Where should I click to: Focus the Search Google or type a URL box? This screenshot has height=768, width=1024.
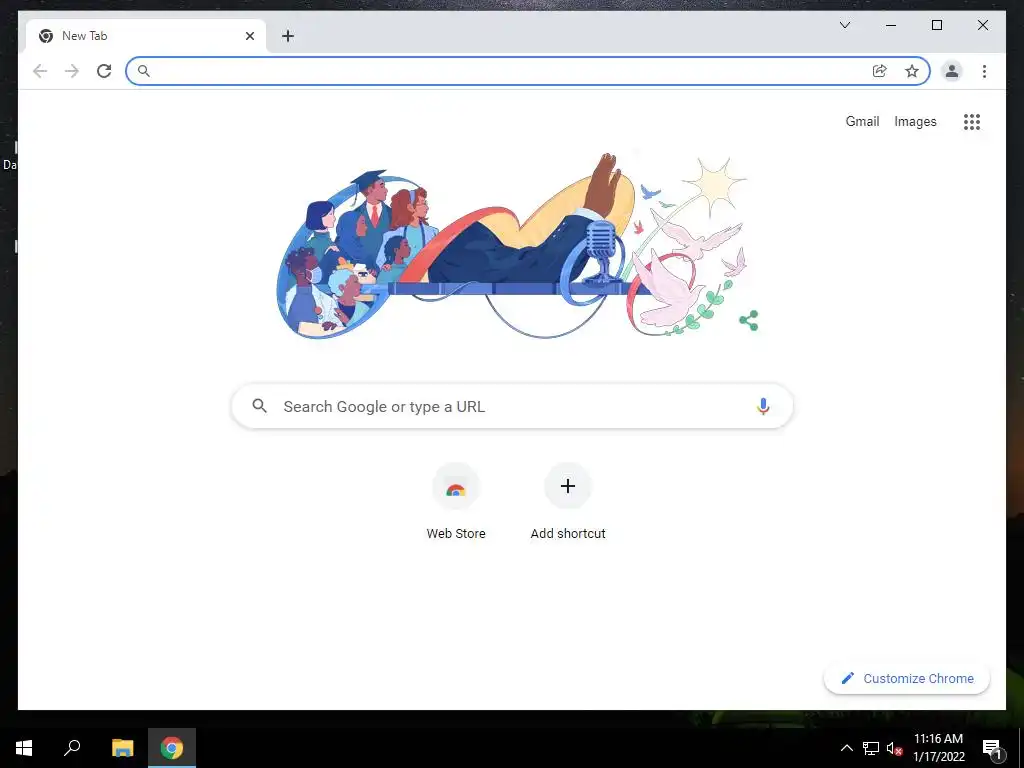point(512,406)
